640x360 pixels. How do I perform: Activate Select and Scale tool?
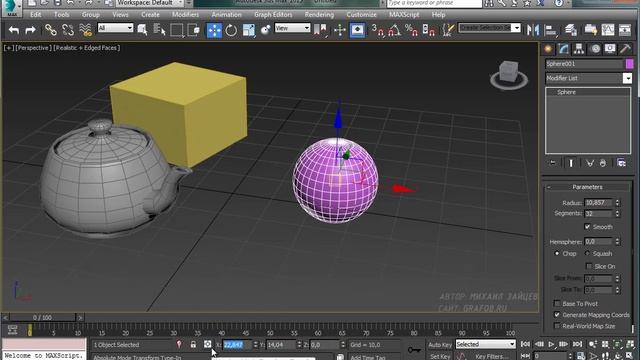coord(248,30)
